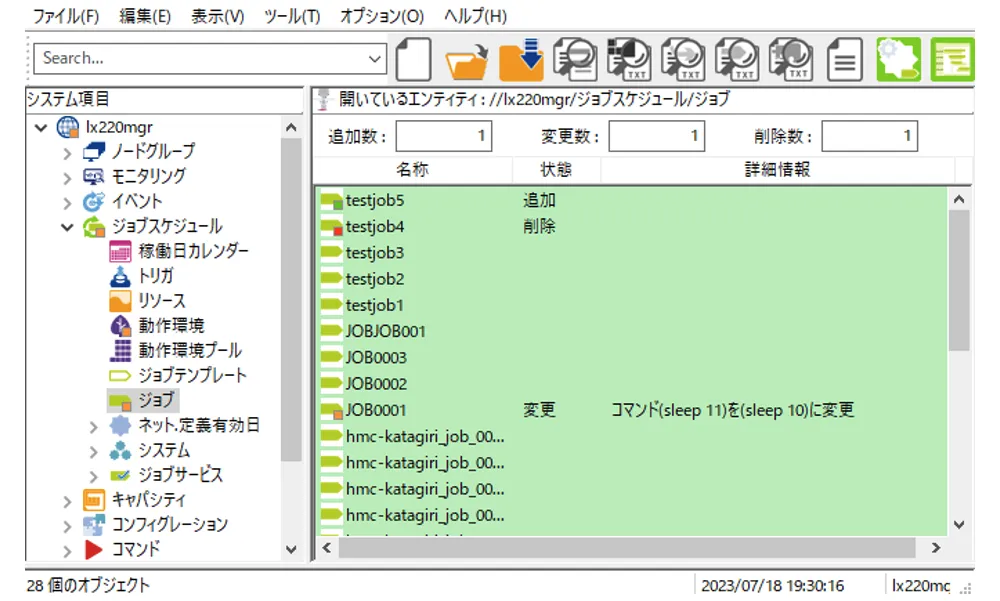
Task: Open the 表示(V) menu
Action: pos(217,16)
